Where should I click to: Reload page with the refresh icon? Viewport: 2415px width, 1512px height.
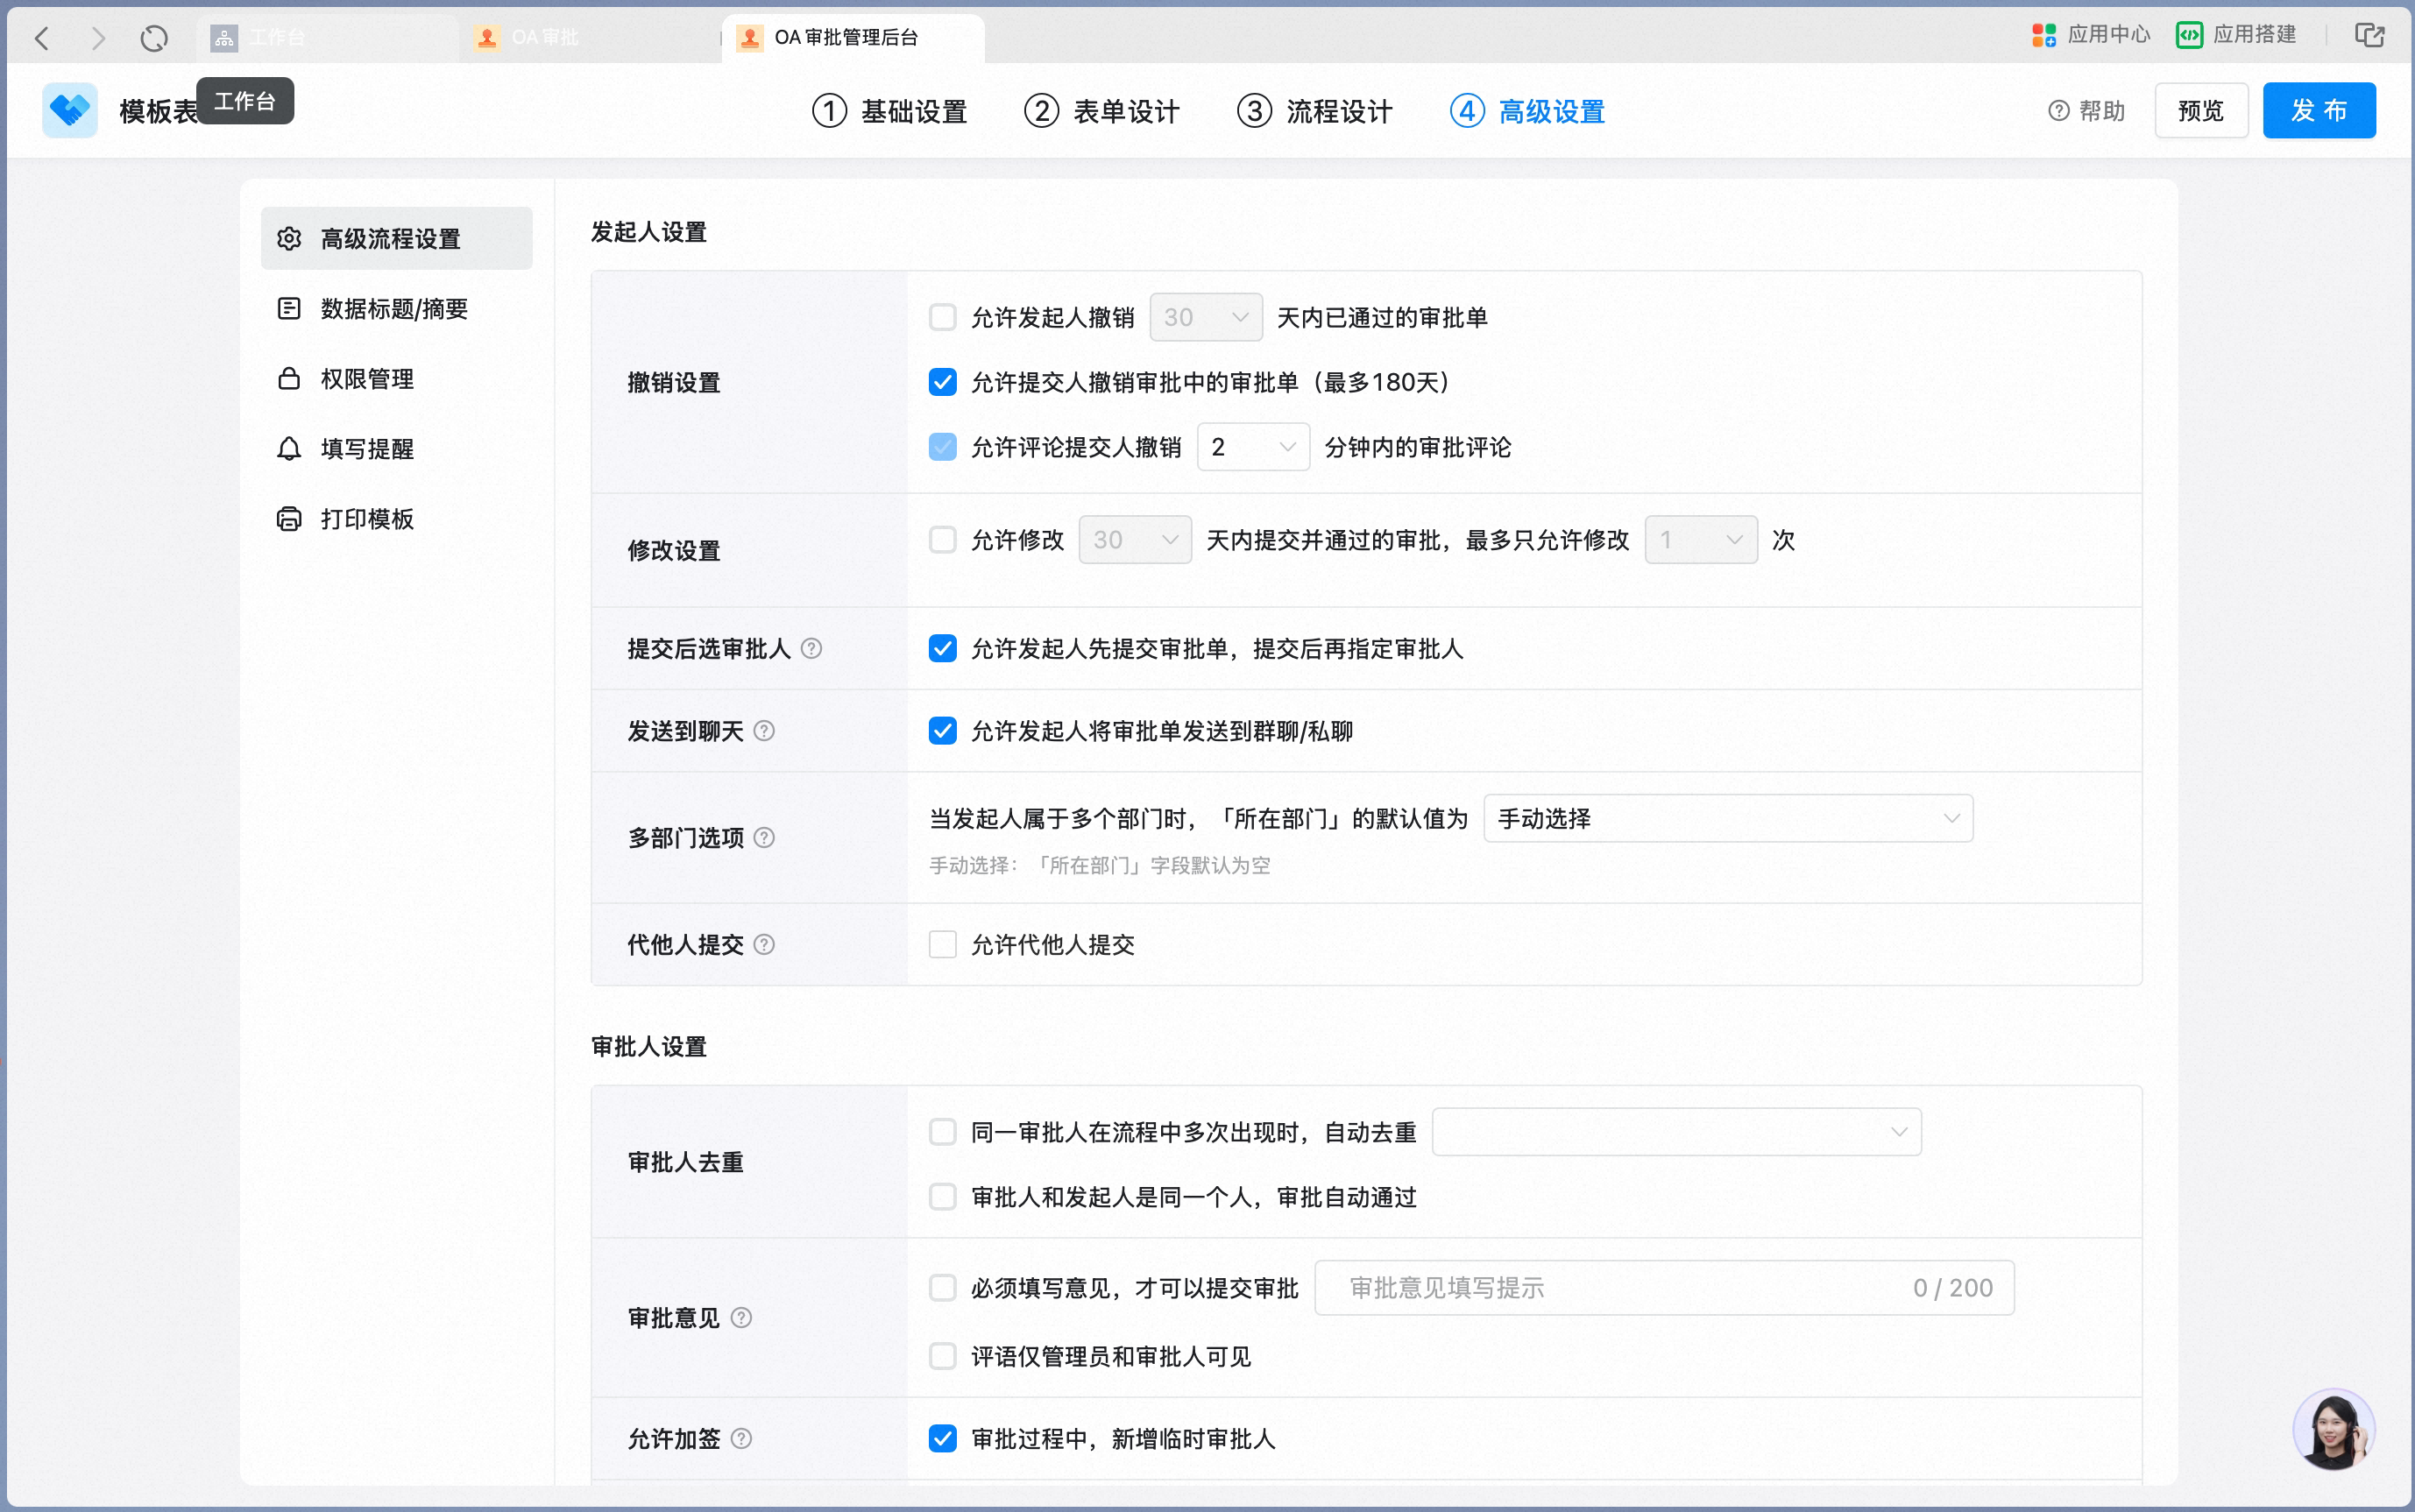(x=154, y=38)
